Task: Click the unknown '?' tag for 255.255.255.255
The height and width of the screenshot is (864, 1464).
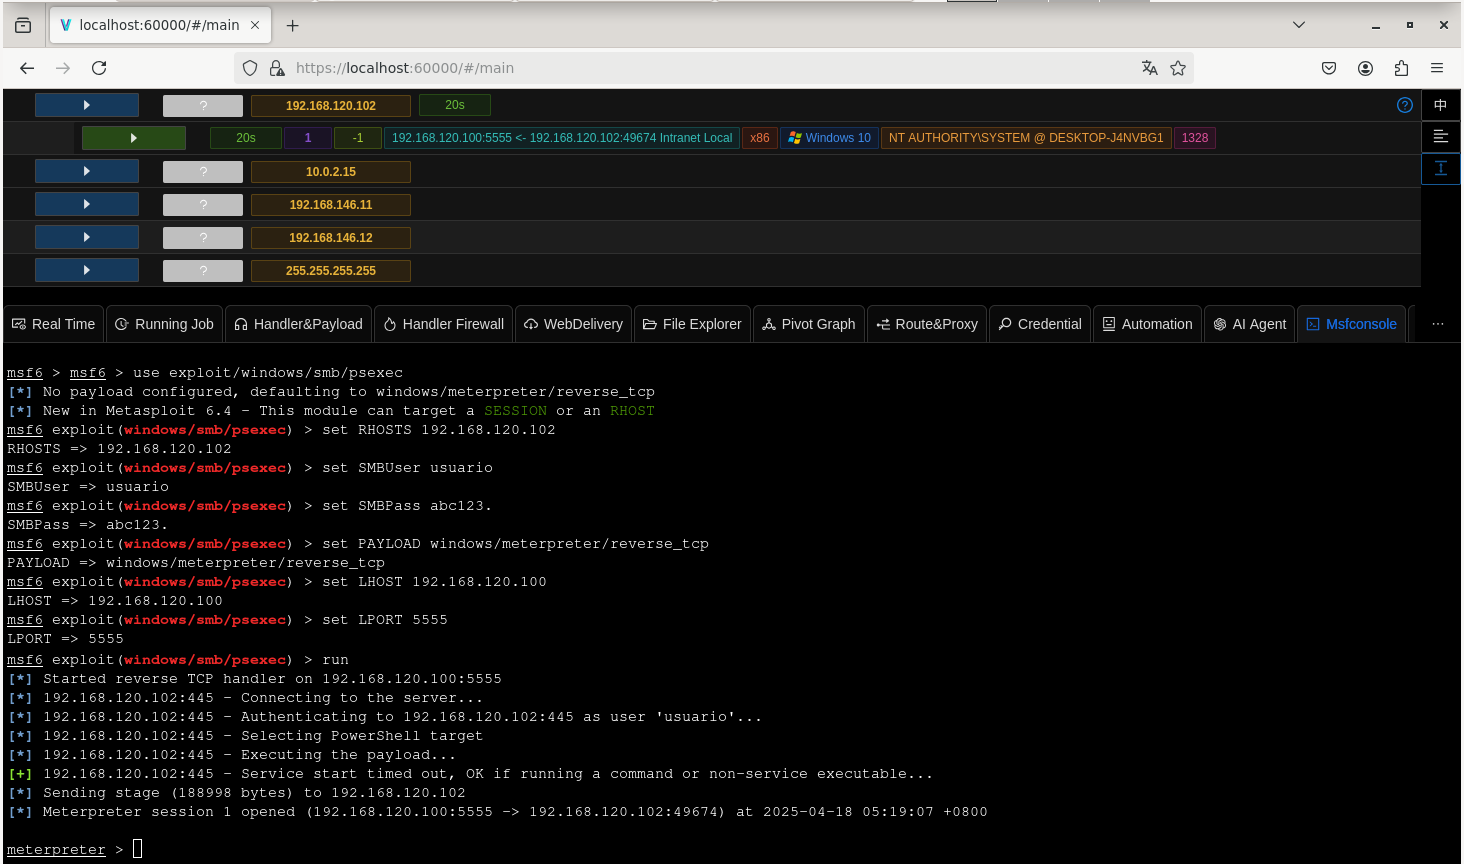Action: coord(203,271)
